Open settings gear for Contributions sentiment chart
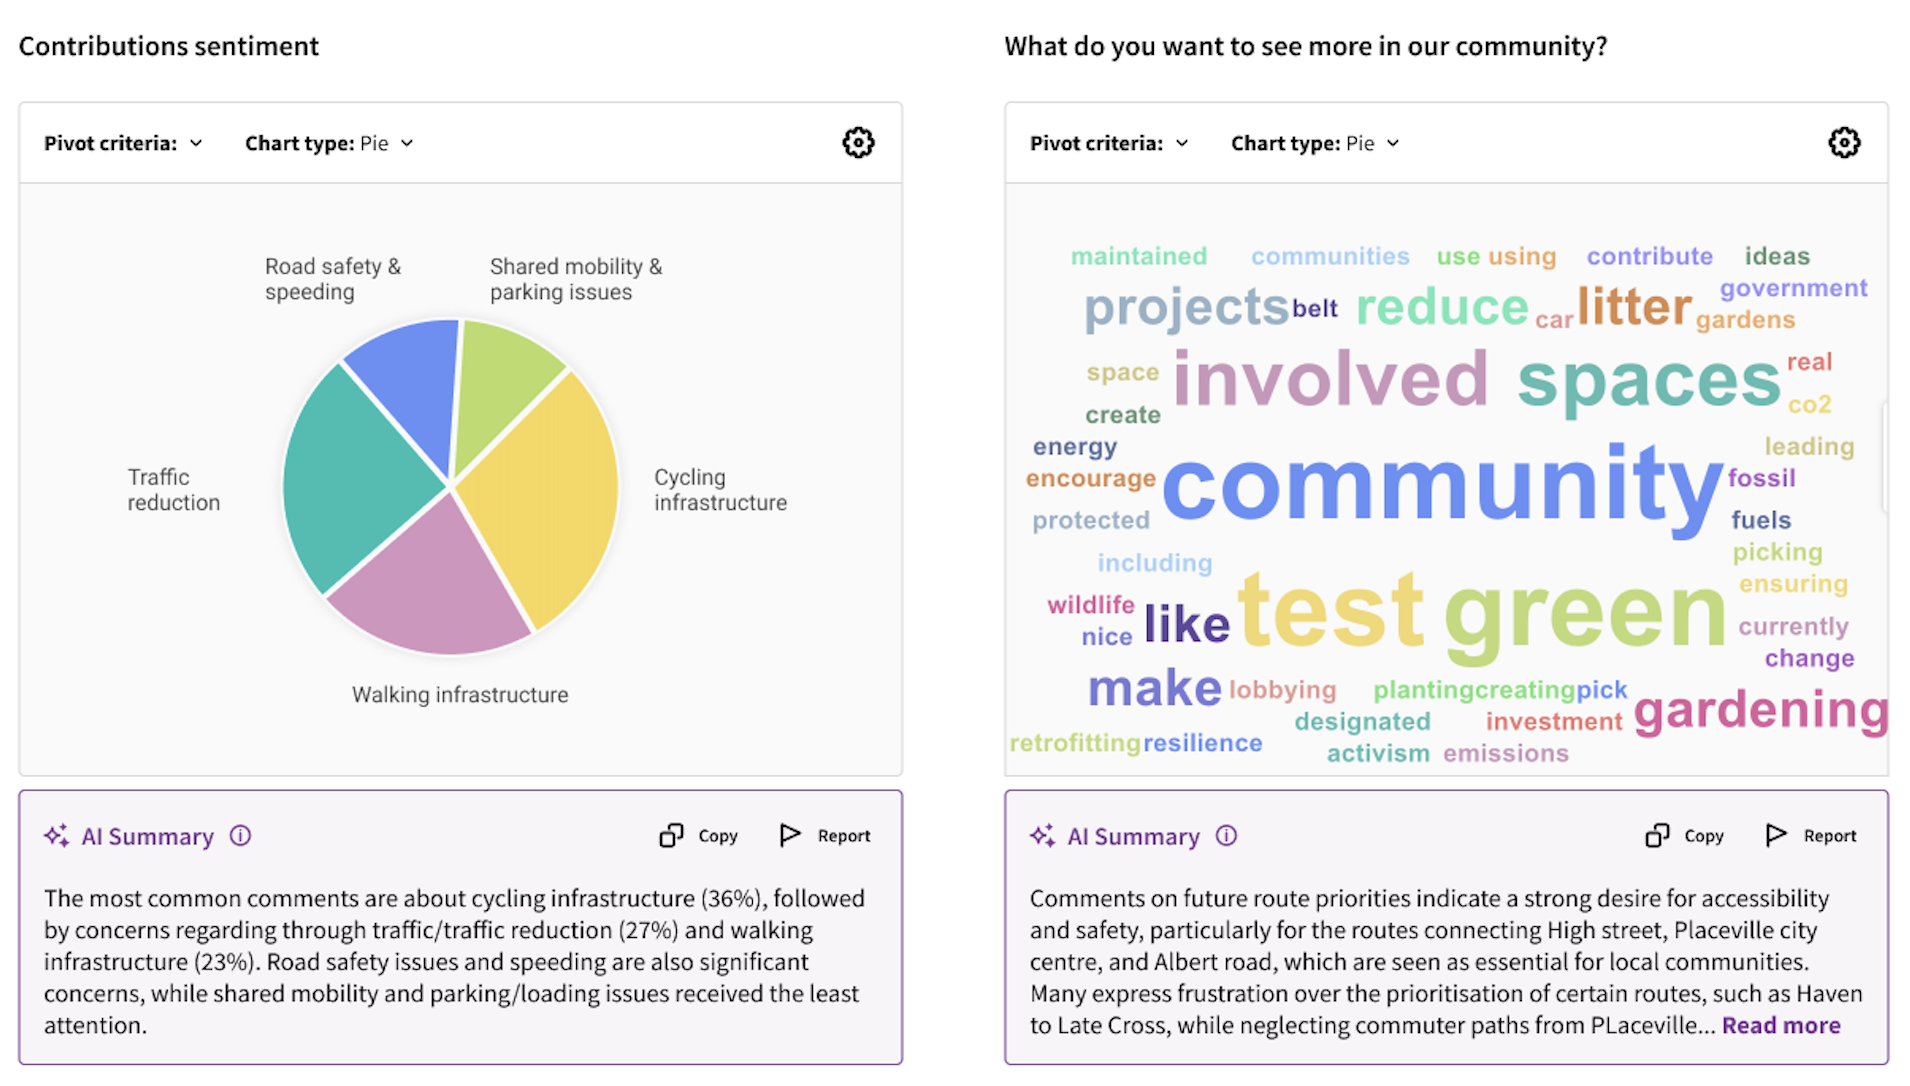 click(857, 143)
